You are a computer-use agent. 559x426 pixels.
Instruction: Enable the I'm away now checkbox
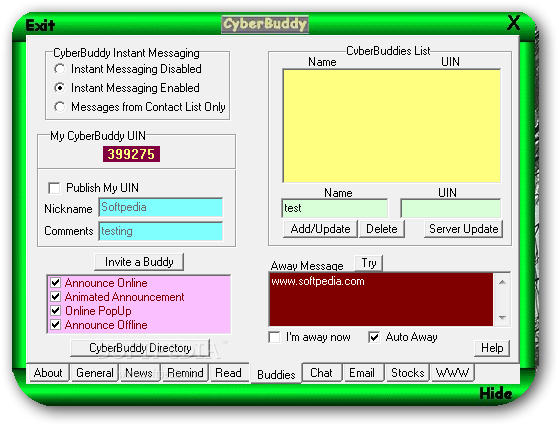274,337
